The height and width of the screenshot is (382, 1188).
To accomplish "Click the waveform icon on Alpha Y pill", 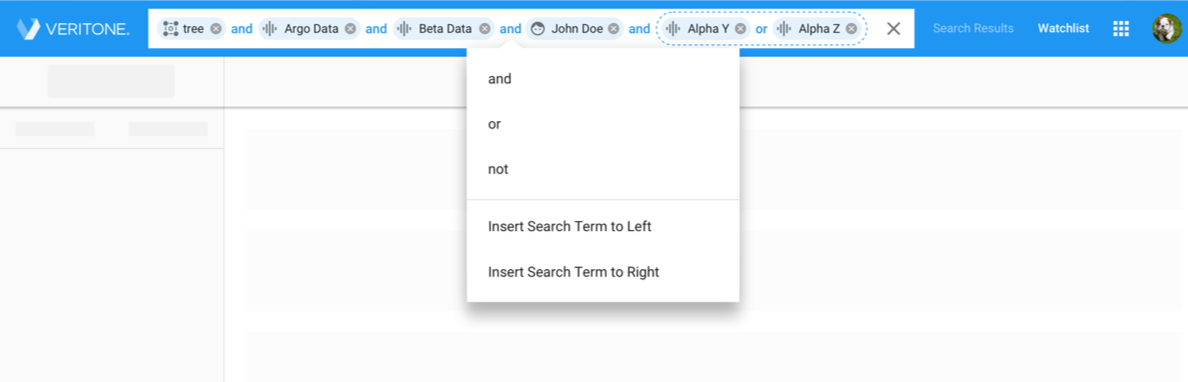I will click(x=672, y=29).
